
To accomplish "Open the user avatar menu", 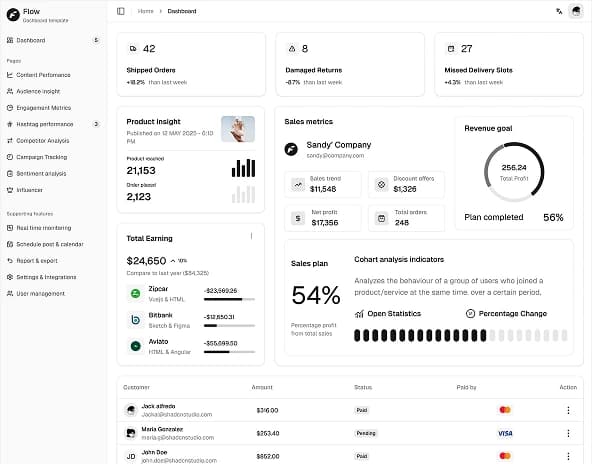I will pyautogui.click(x=576, y=11).
